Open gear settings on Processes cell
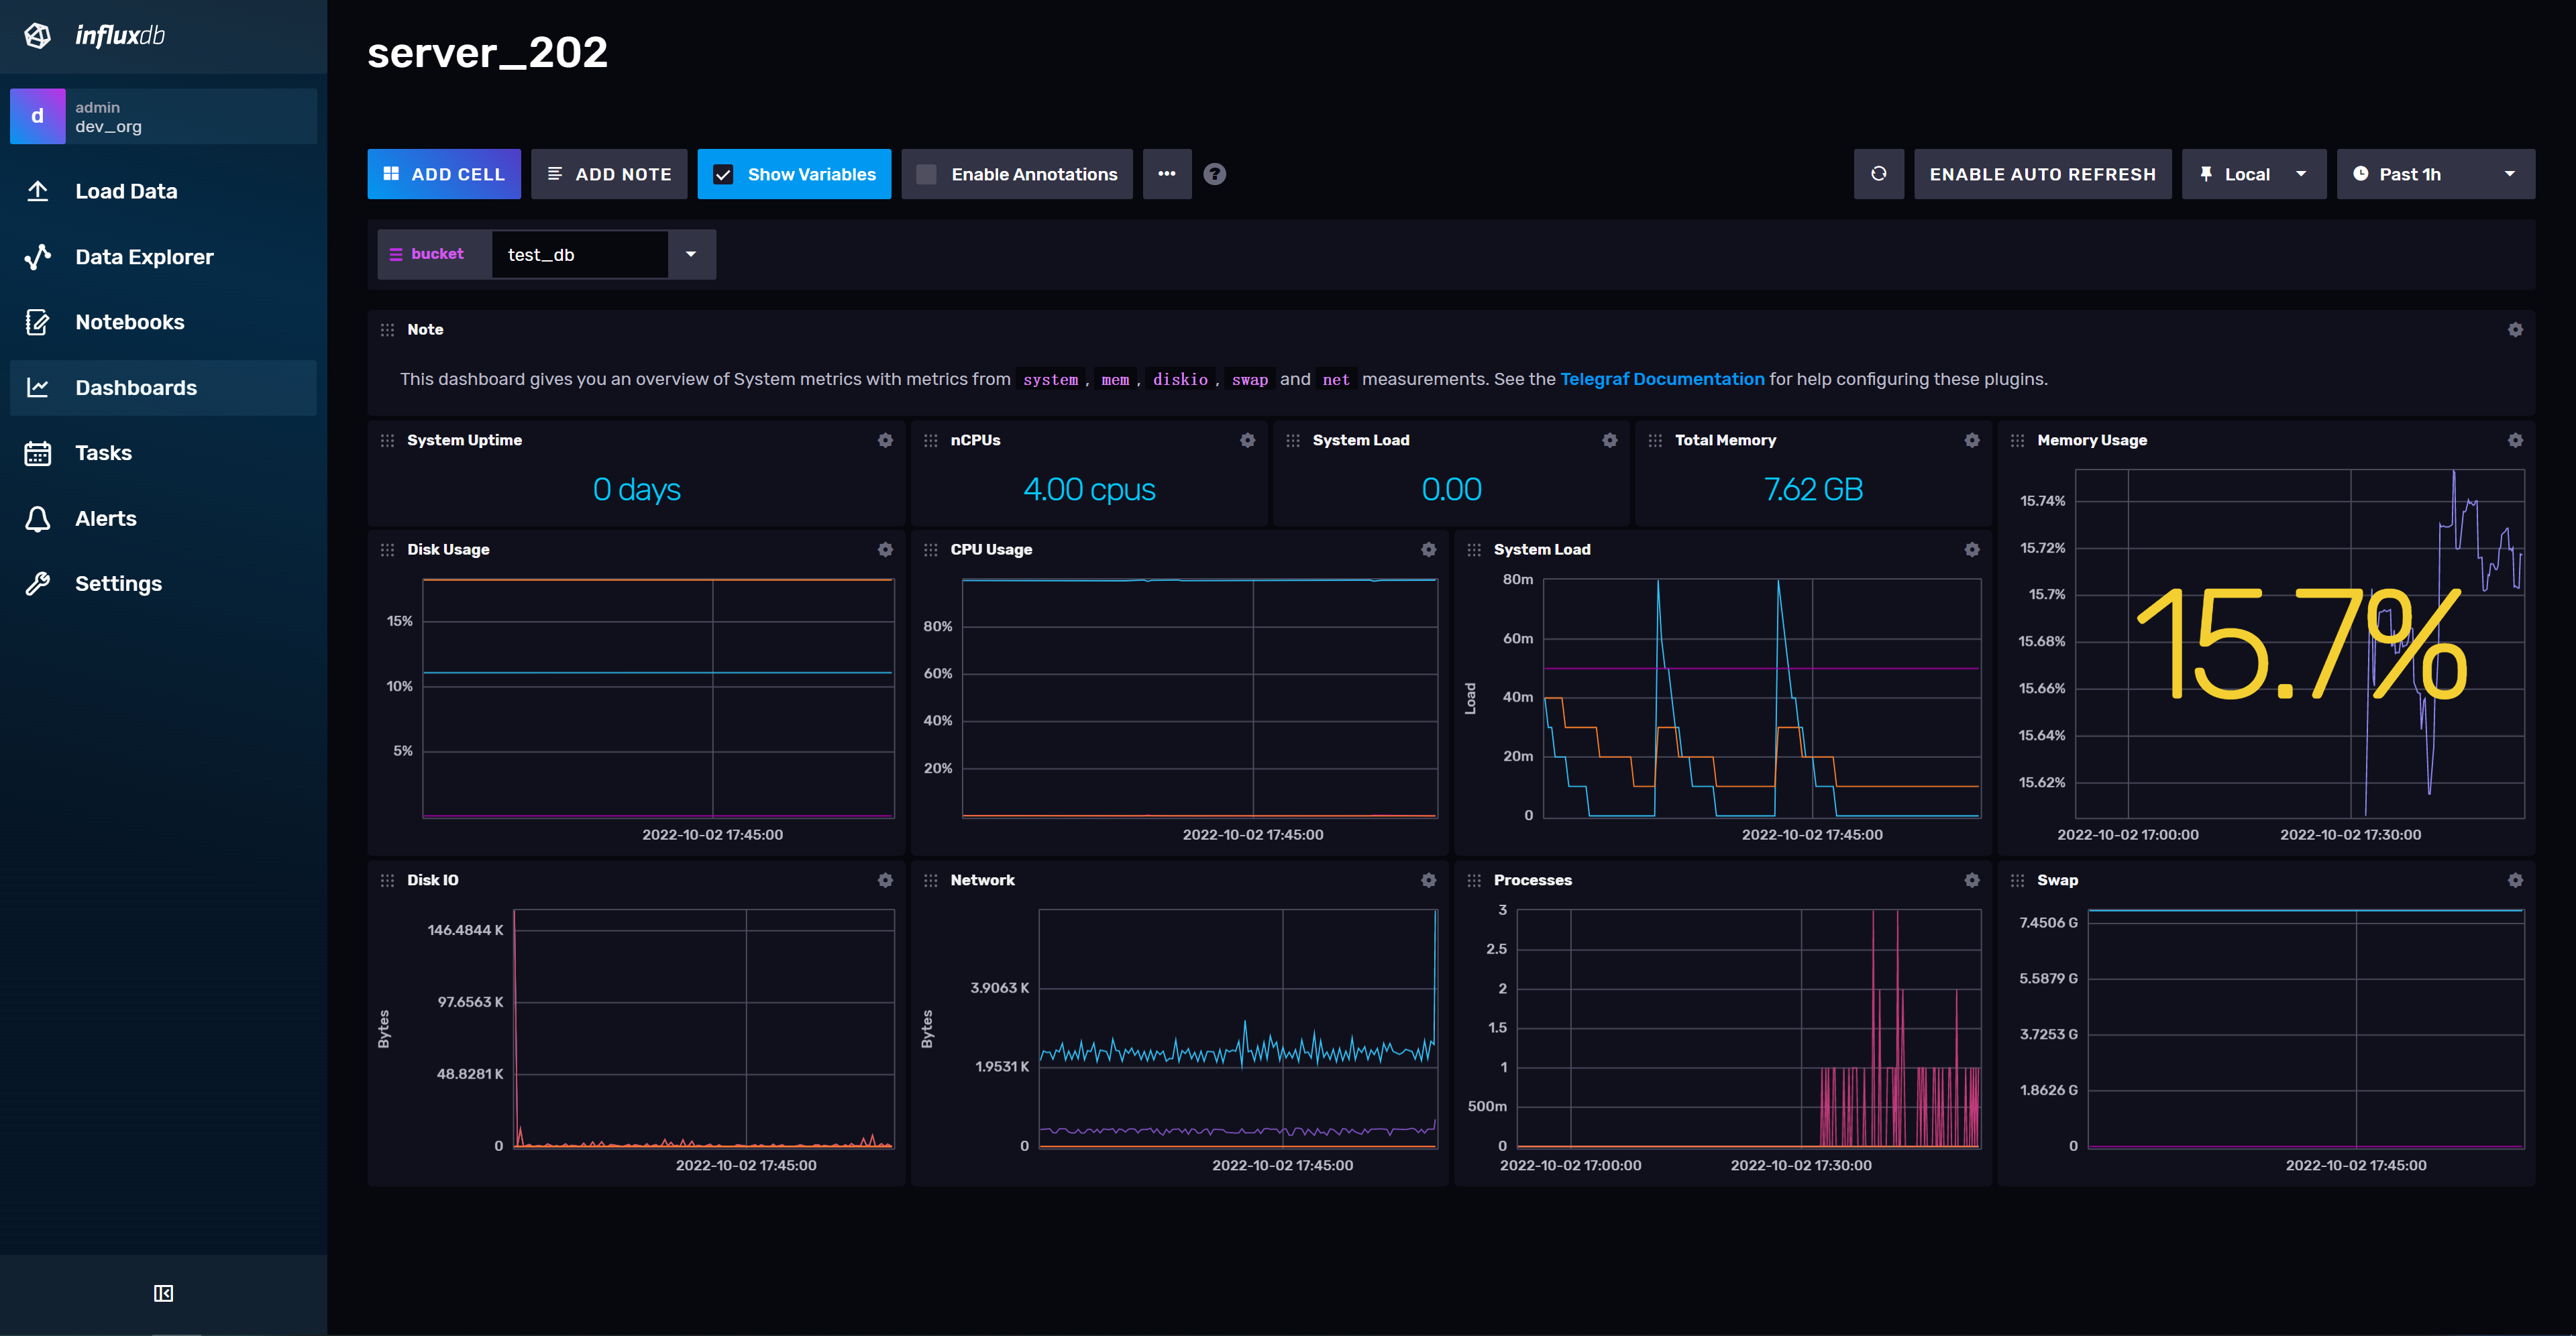 [x=1971, y=880]
